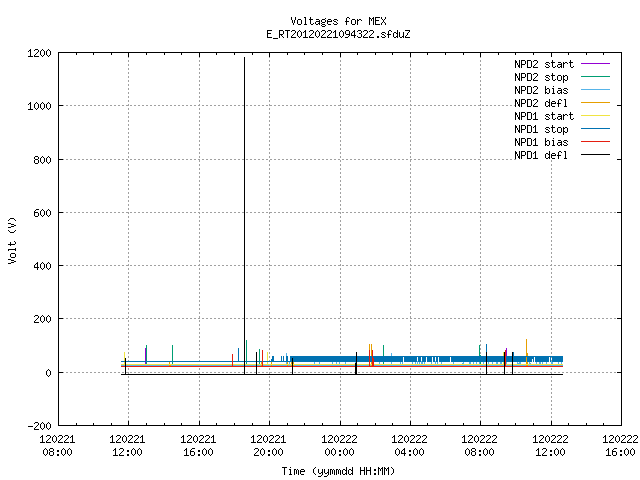
Task: Click the 'Time (yymmdd HH:MM)' x-axis title
Action: pyautogui.click(x=338, y=471)
